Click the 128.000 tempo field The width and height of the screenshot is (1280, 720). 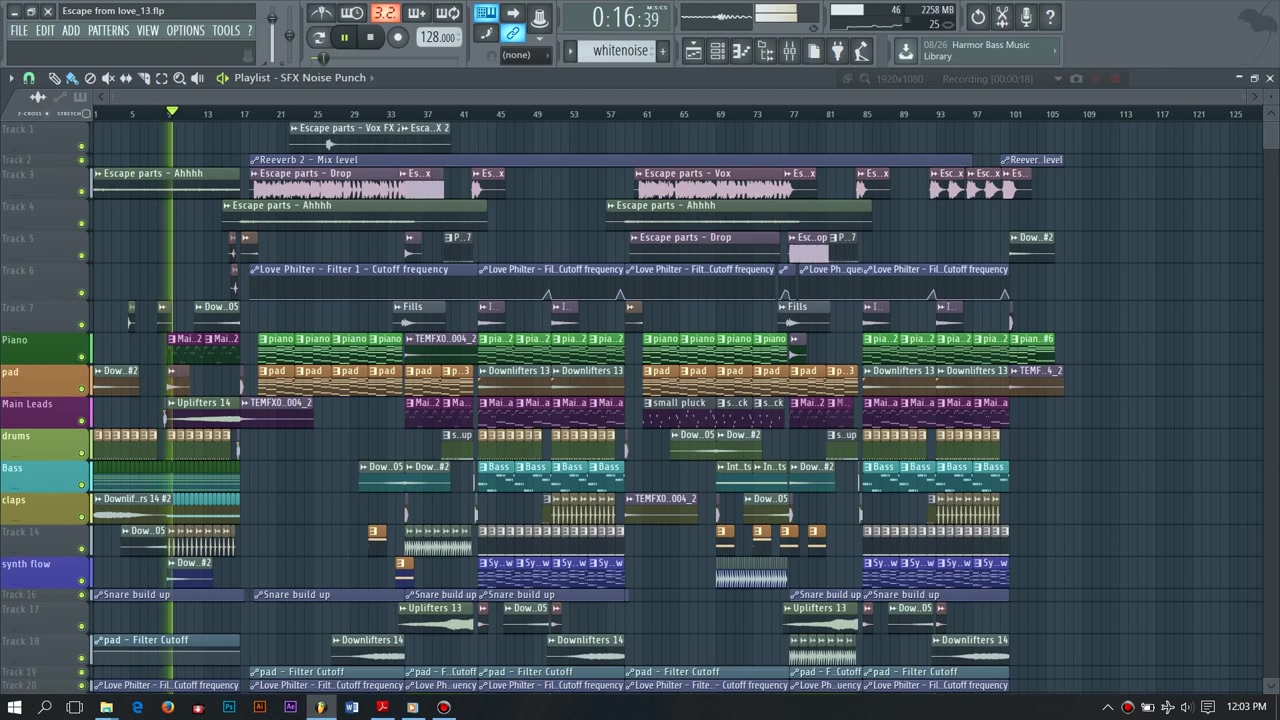click(438, 38)
